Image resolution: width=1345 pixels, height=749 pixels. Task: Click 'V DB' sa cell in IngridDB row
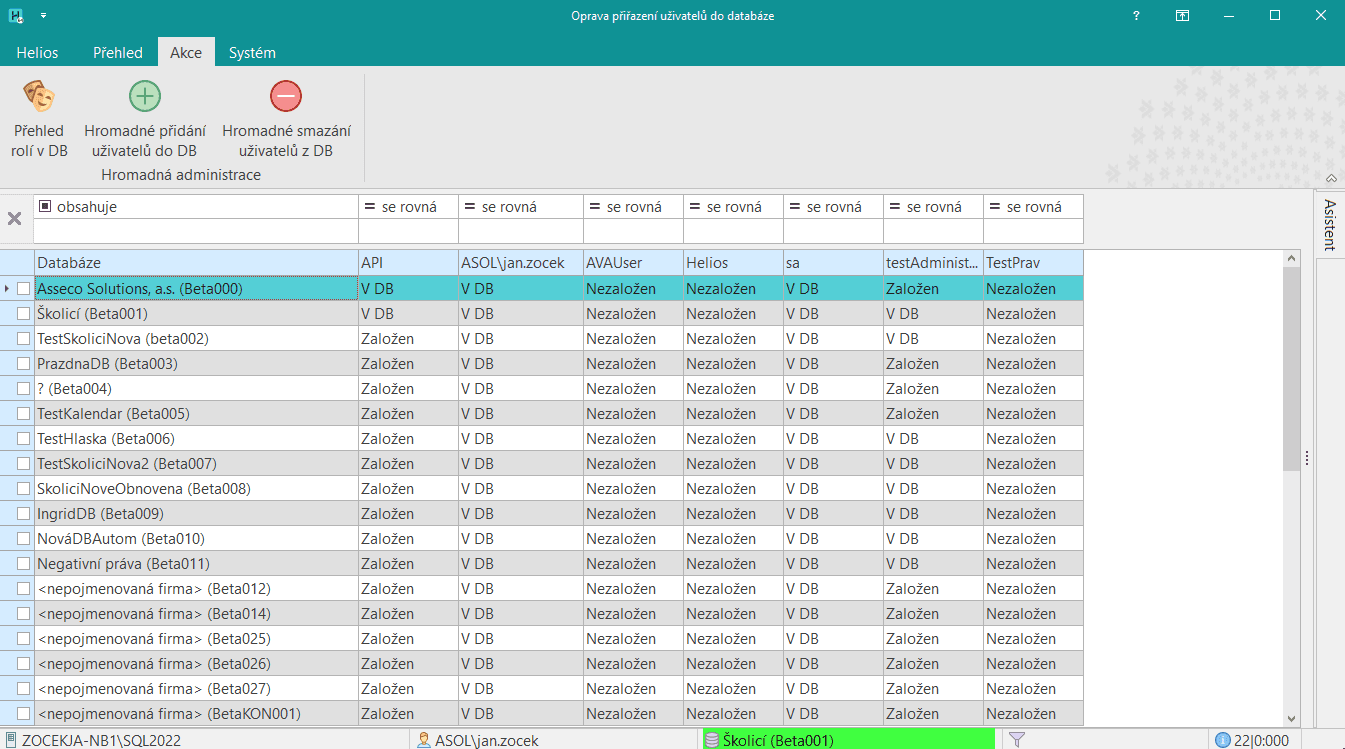pyautogui.click(x=833, y=514)
